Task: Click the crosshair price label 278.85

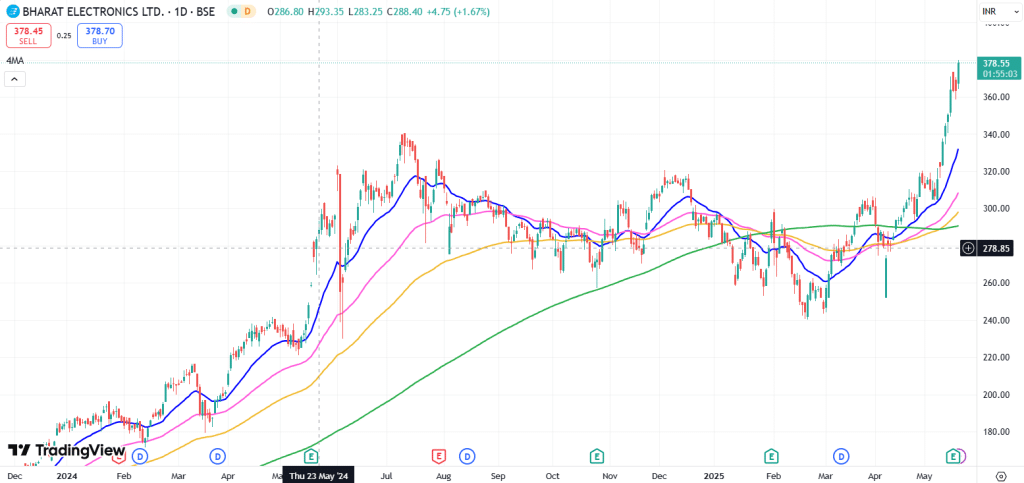Action: (997, 248)
